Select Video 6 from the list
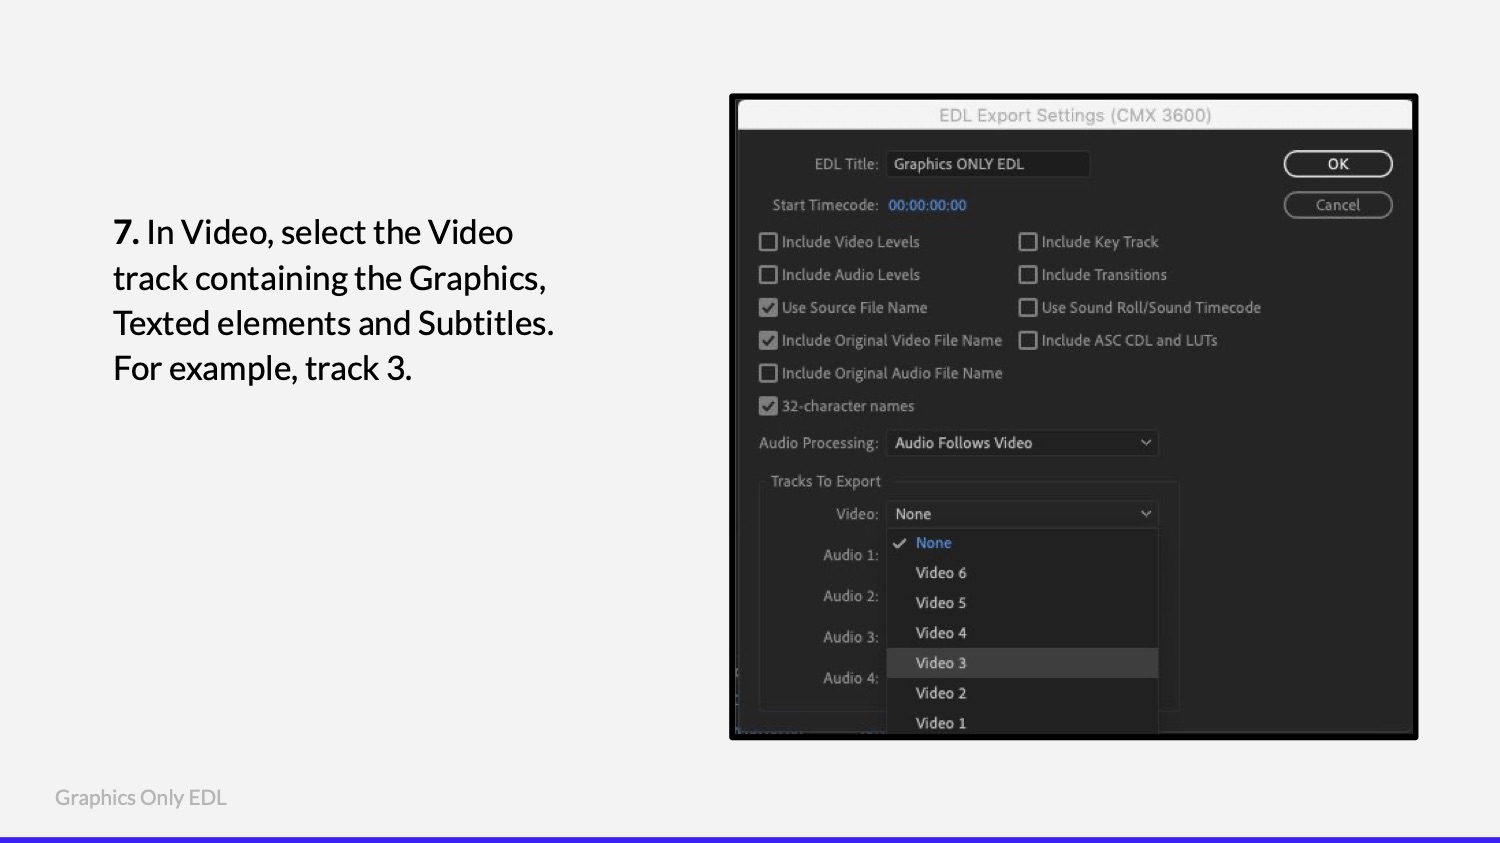Screen dimensions: 1500x843 (1022, 573)
